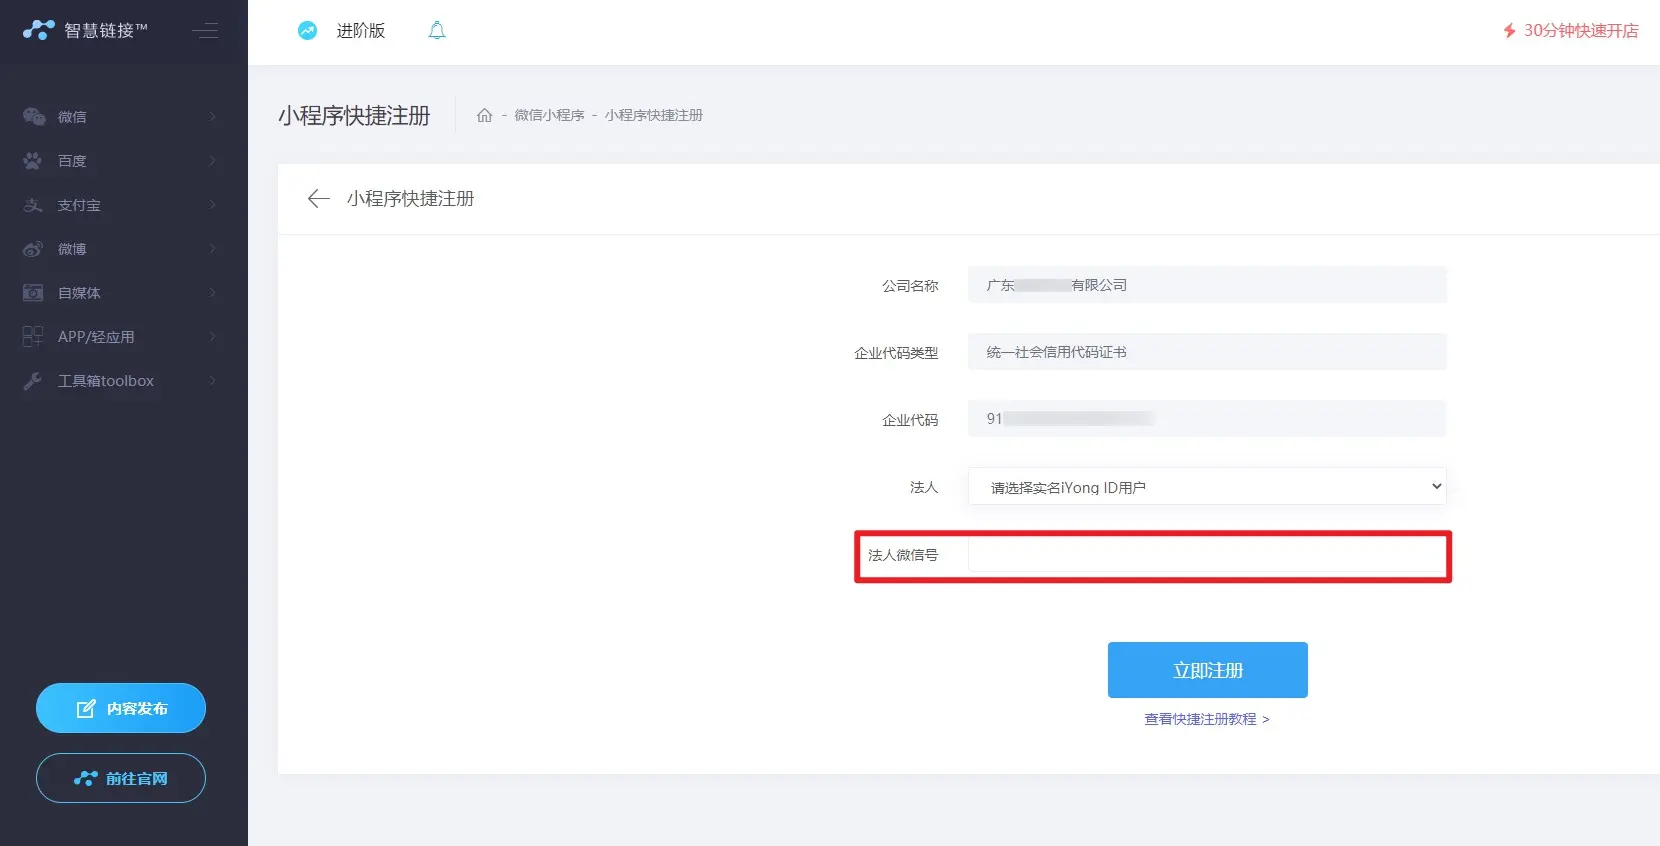Image resolution: width=1660 pixels, height=846 pixels.
Task: Click the 前往官网 button
Action: click(121, 778)
